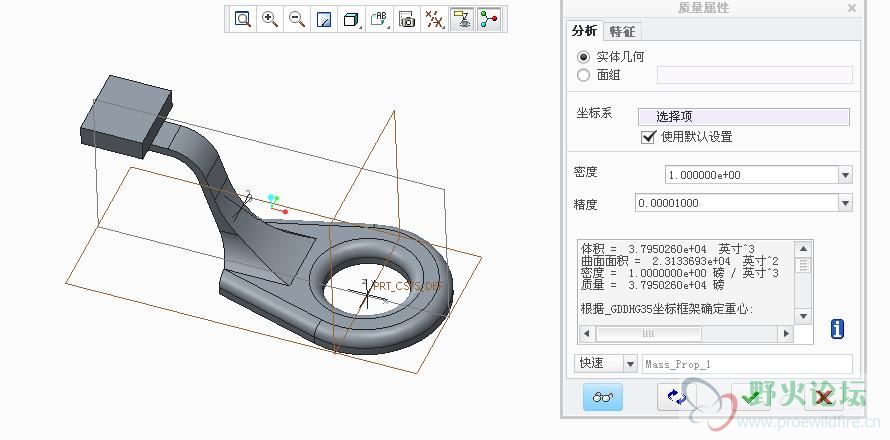Click the results scroll up arrow

803,249
